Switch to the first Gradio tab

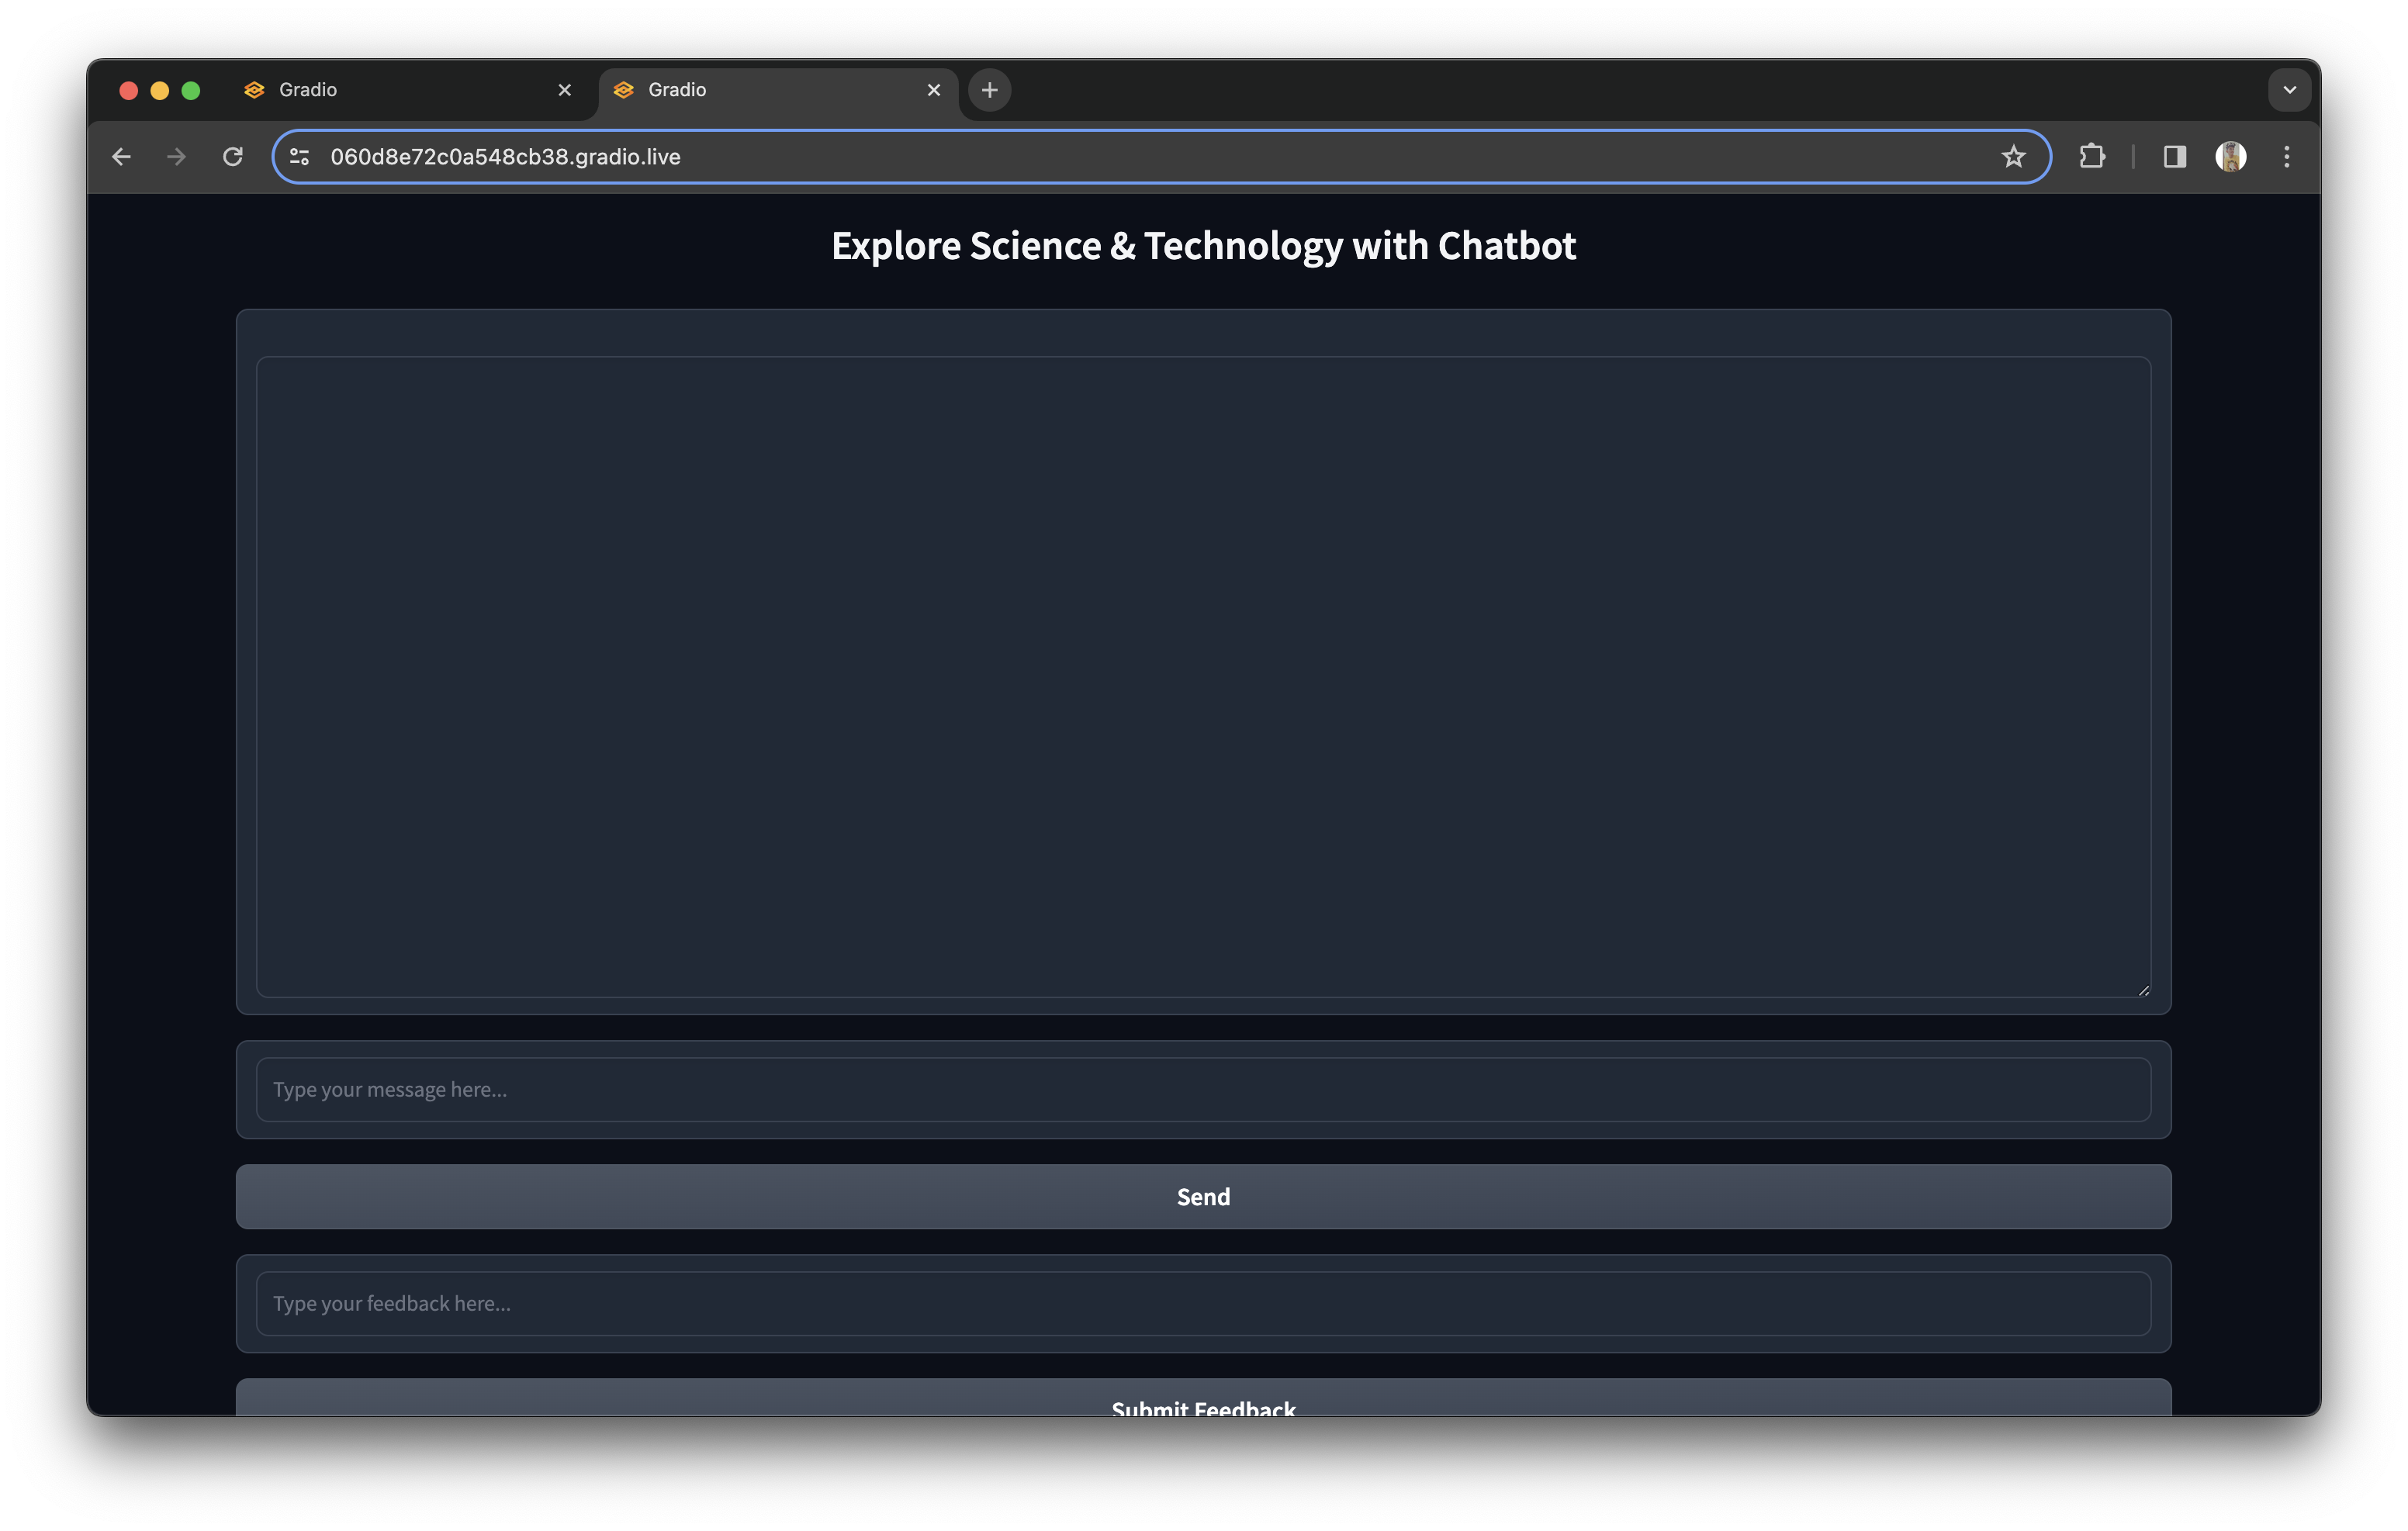pyautogui.click(x=409, y=90)
